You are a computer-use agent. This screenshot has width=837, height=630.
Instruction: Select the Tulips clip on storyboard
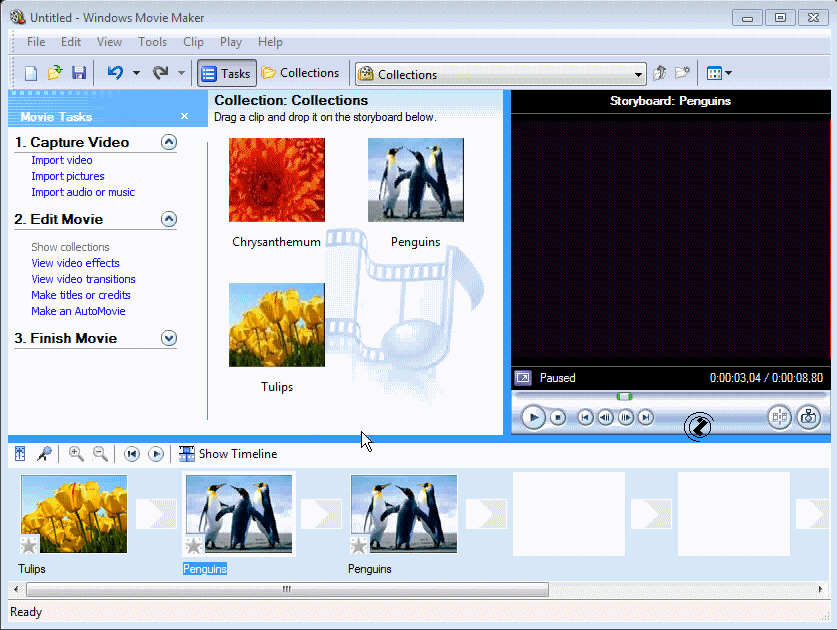(x=74, y=514)
